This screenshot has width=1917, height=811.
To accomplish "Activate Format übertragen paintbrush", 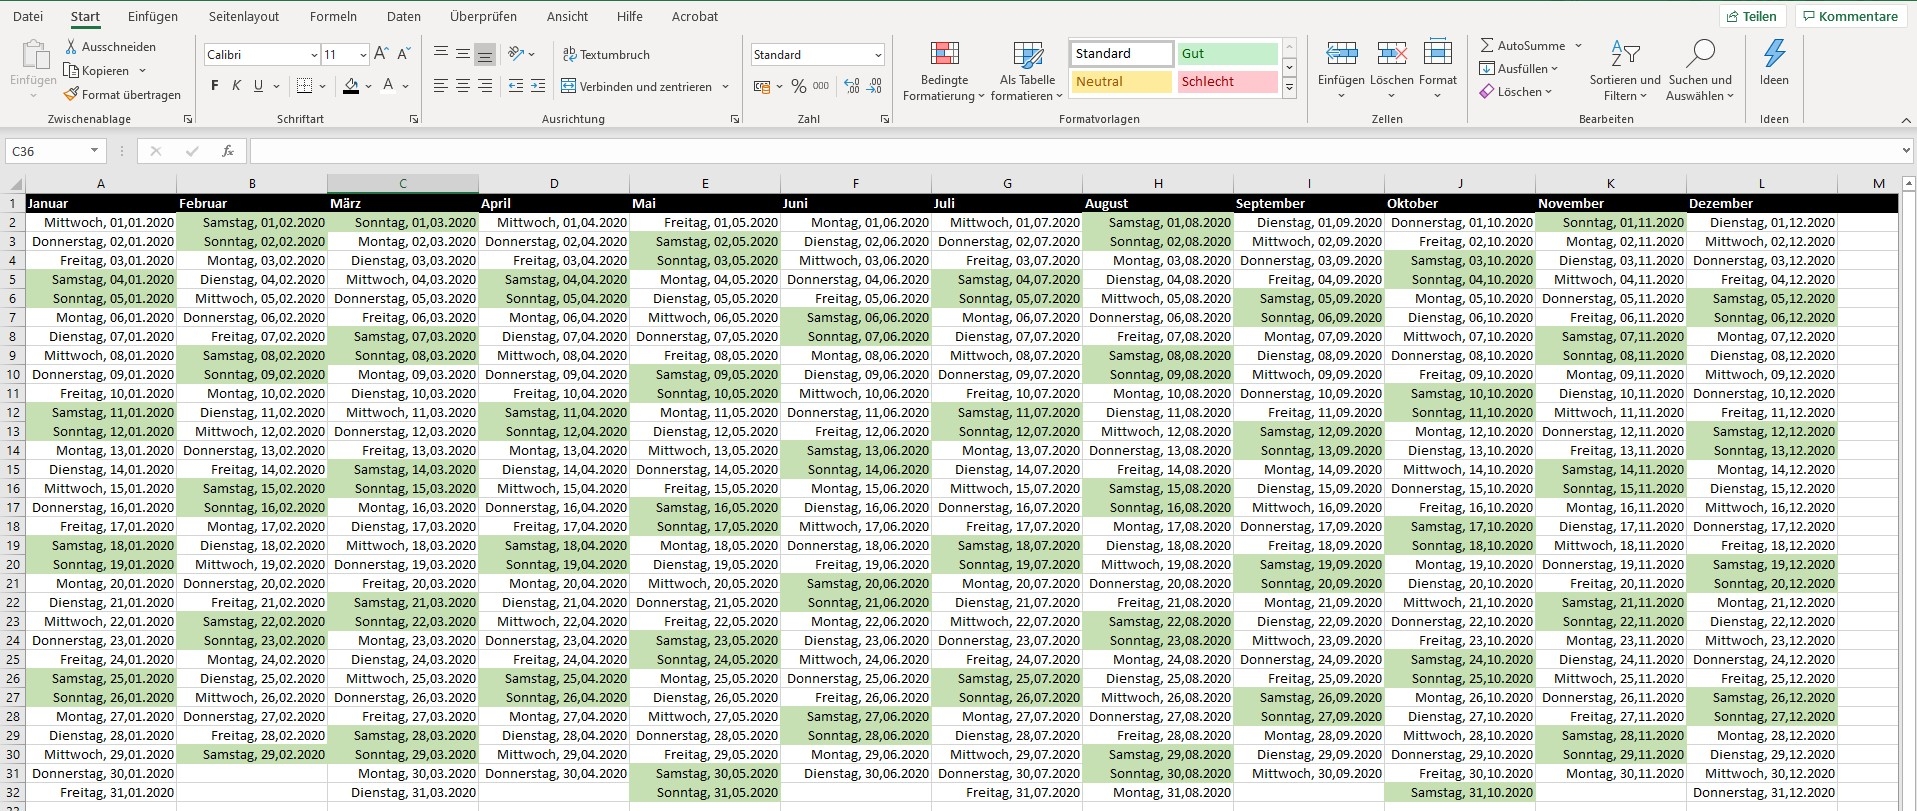I will 71,94.
